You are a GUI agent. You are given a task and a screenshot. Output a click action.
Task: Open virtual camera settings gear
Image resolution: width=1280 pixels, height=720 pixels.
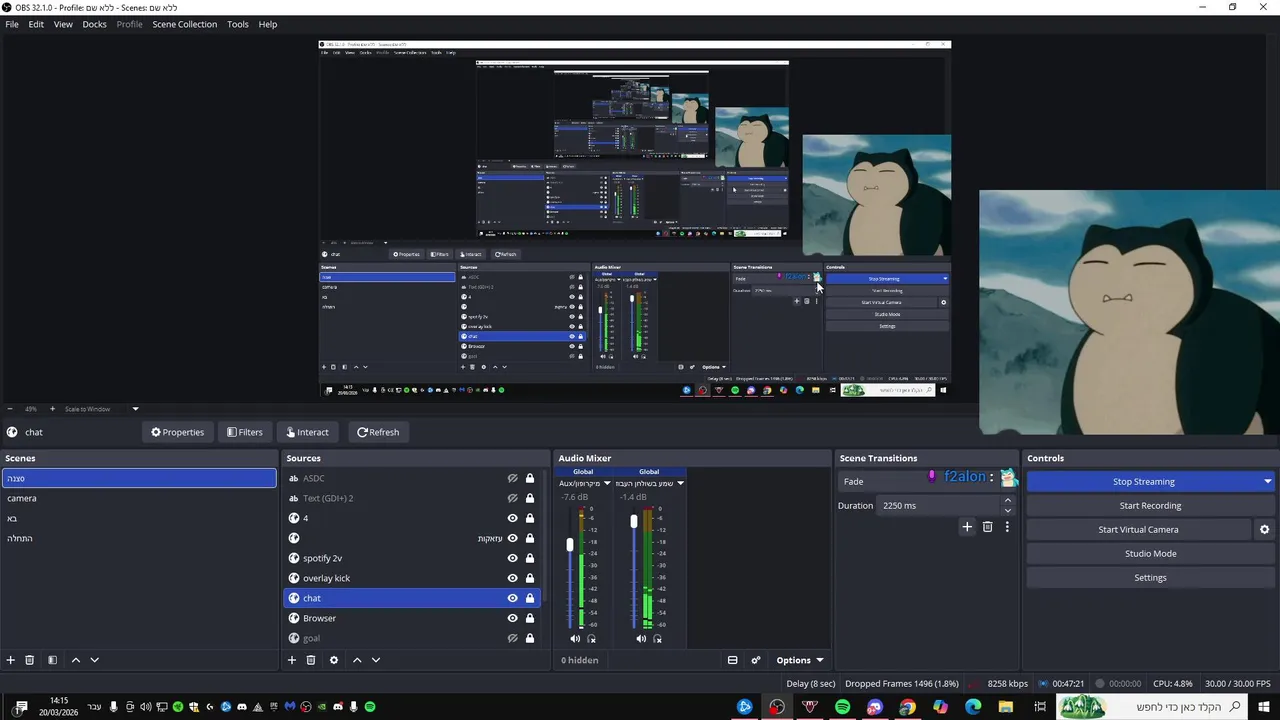[1264, 530]
